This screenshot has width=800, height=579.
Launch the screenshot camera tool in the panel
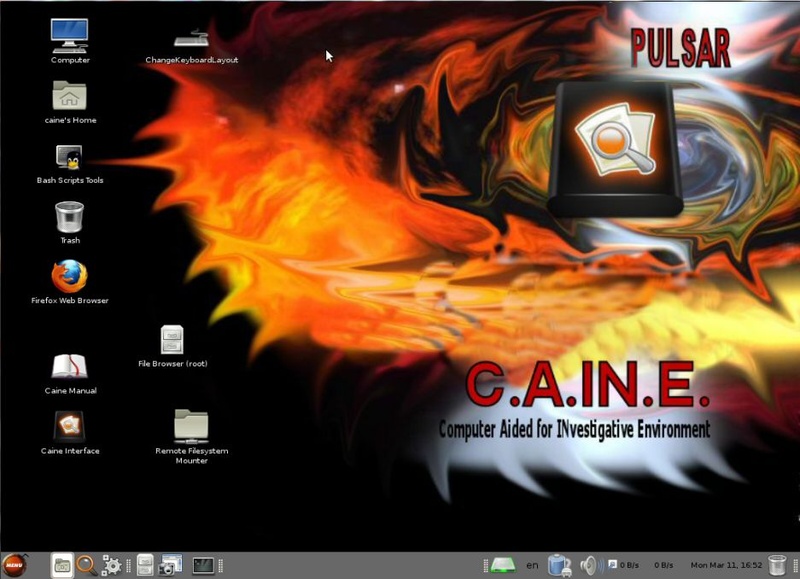pos(170,565)
